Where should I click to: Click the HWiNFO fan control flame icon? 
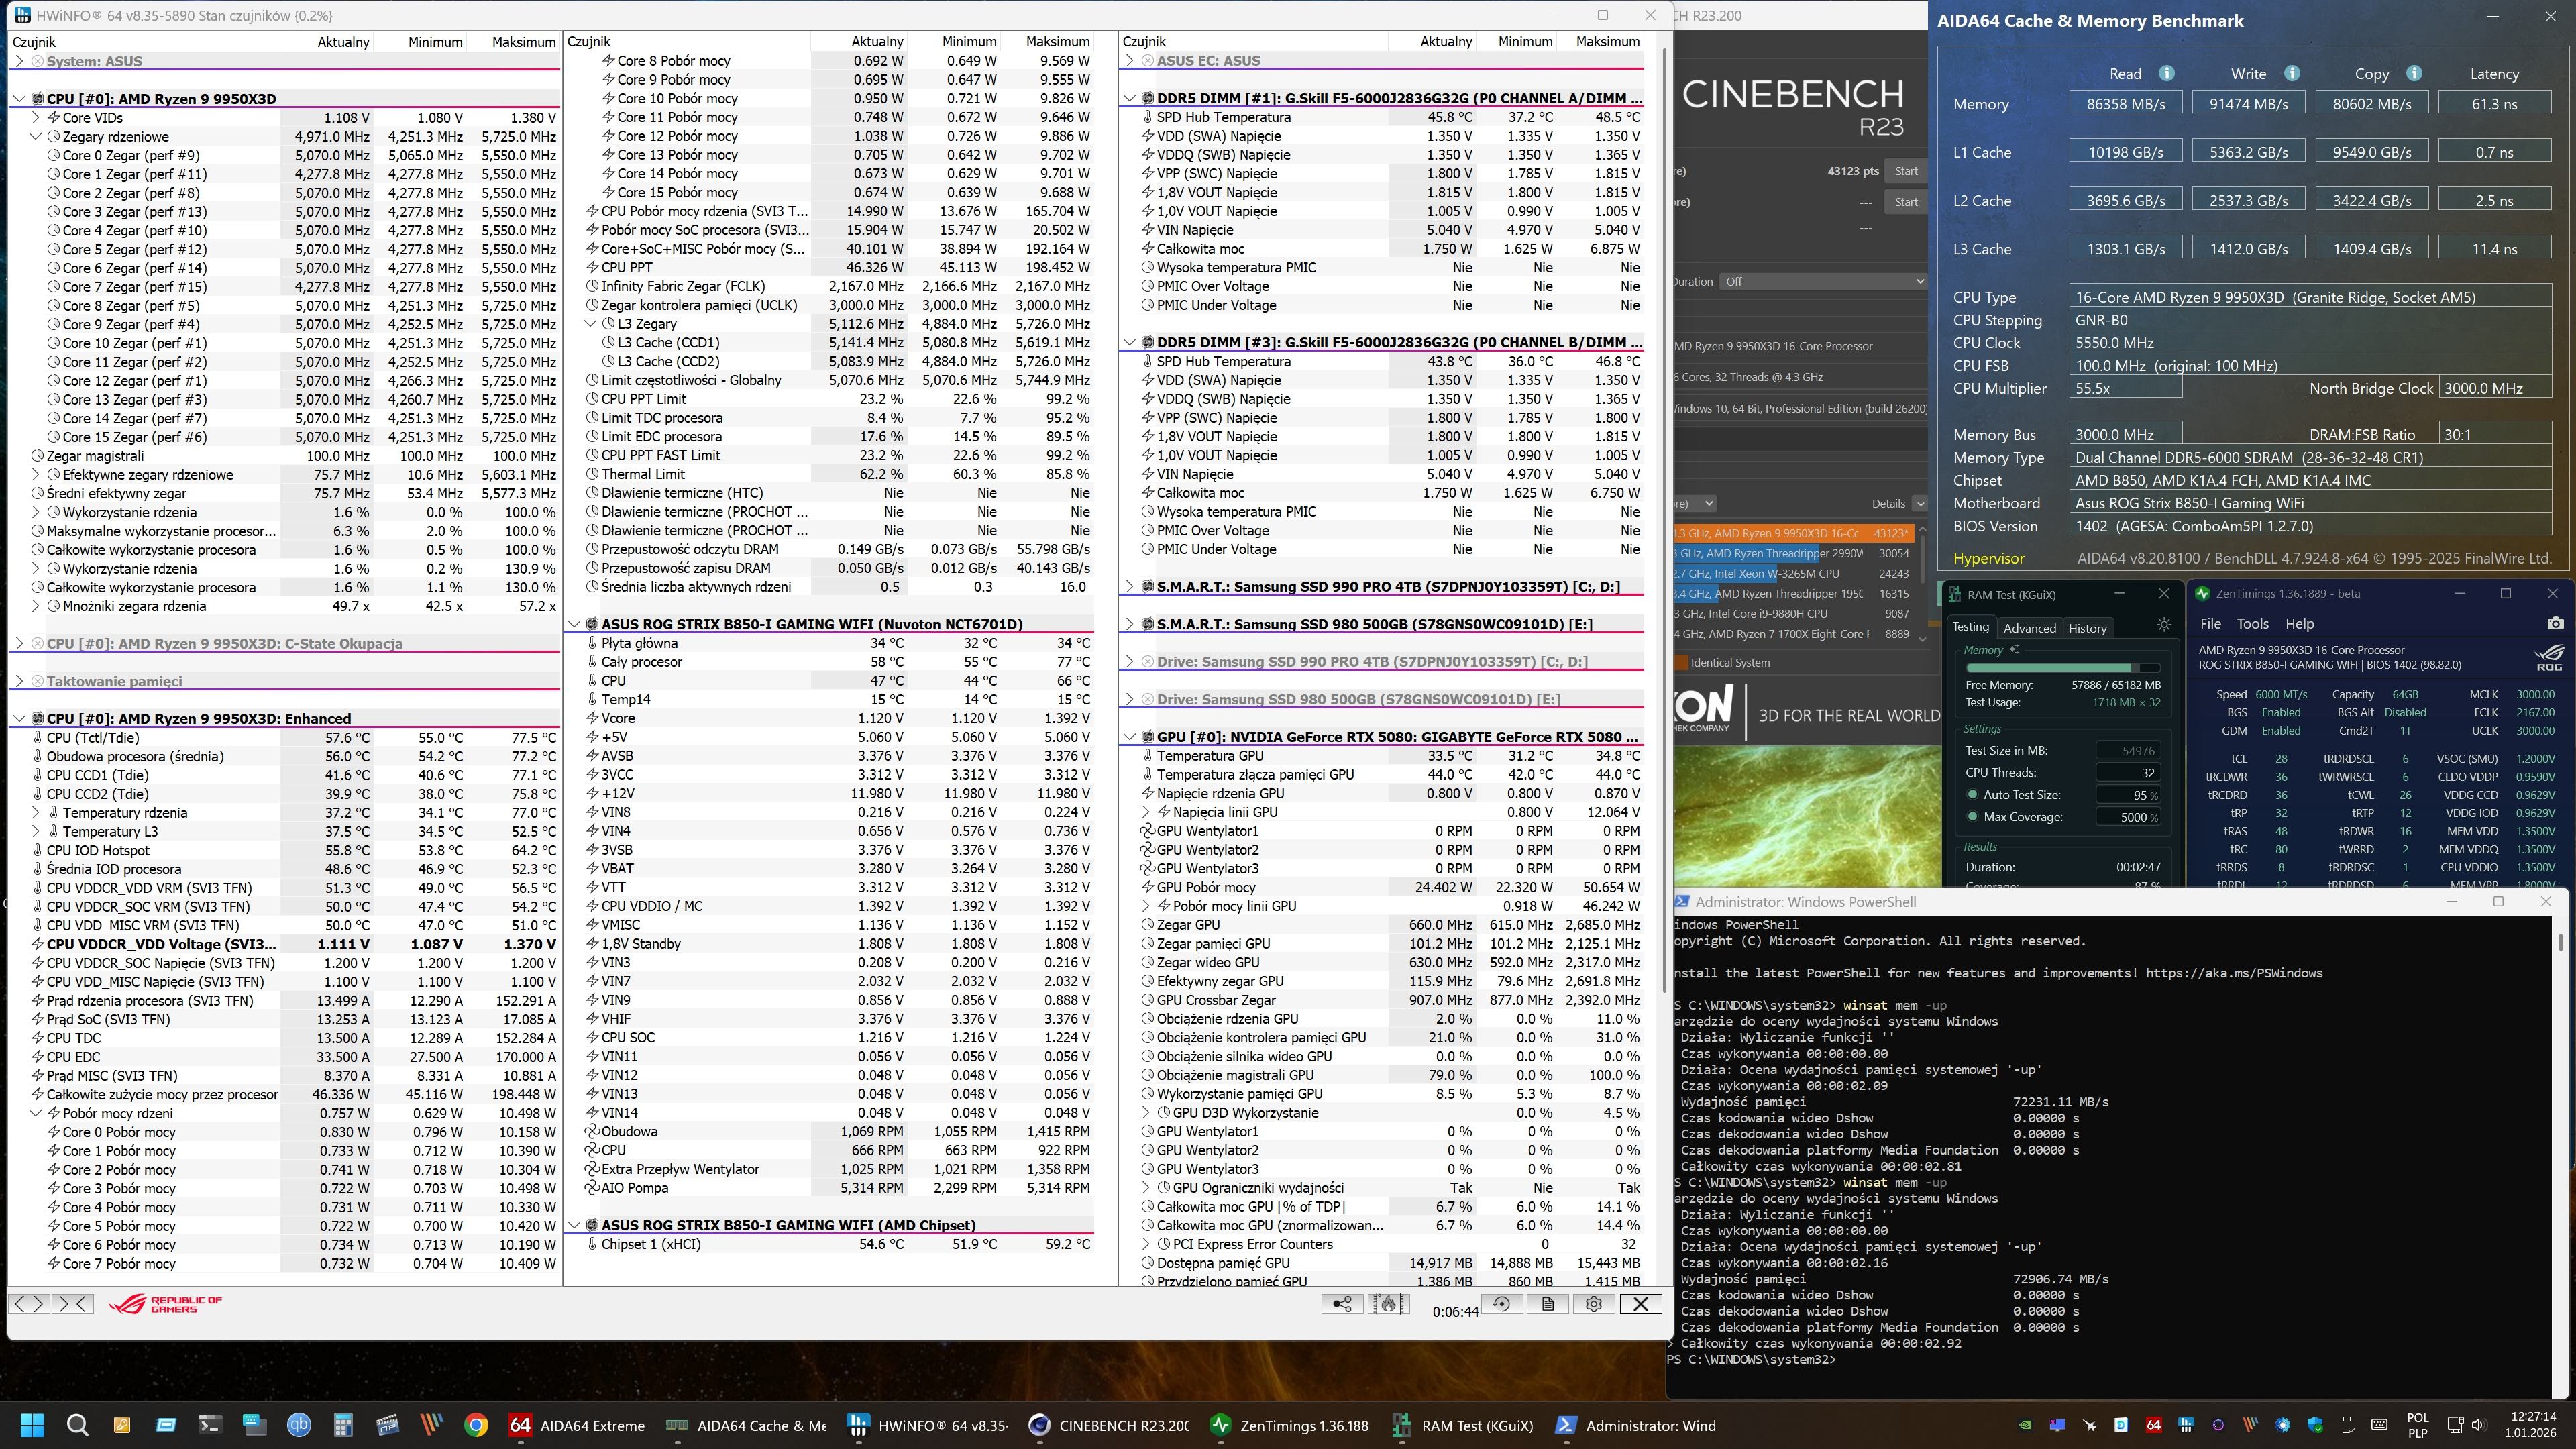(x=1388, y=1304)
